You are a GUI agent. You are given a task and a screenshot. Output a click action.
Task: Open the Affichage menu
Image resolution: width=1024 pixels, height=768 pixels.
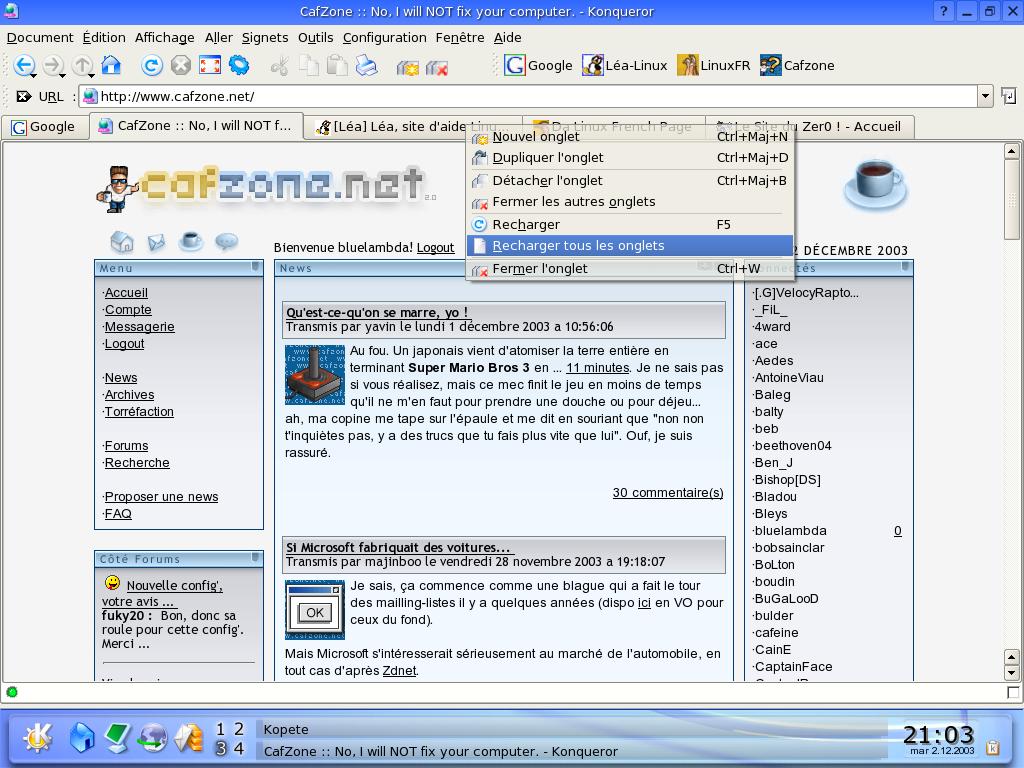(x=165, y=38)
